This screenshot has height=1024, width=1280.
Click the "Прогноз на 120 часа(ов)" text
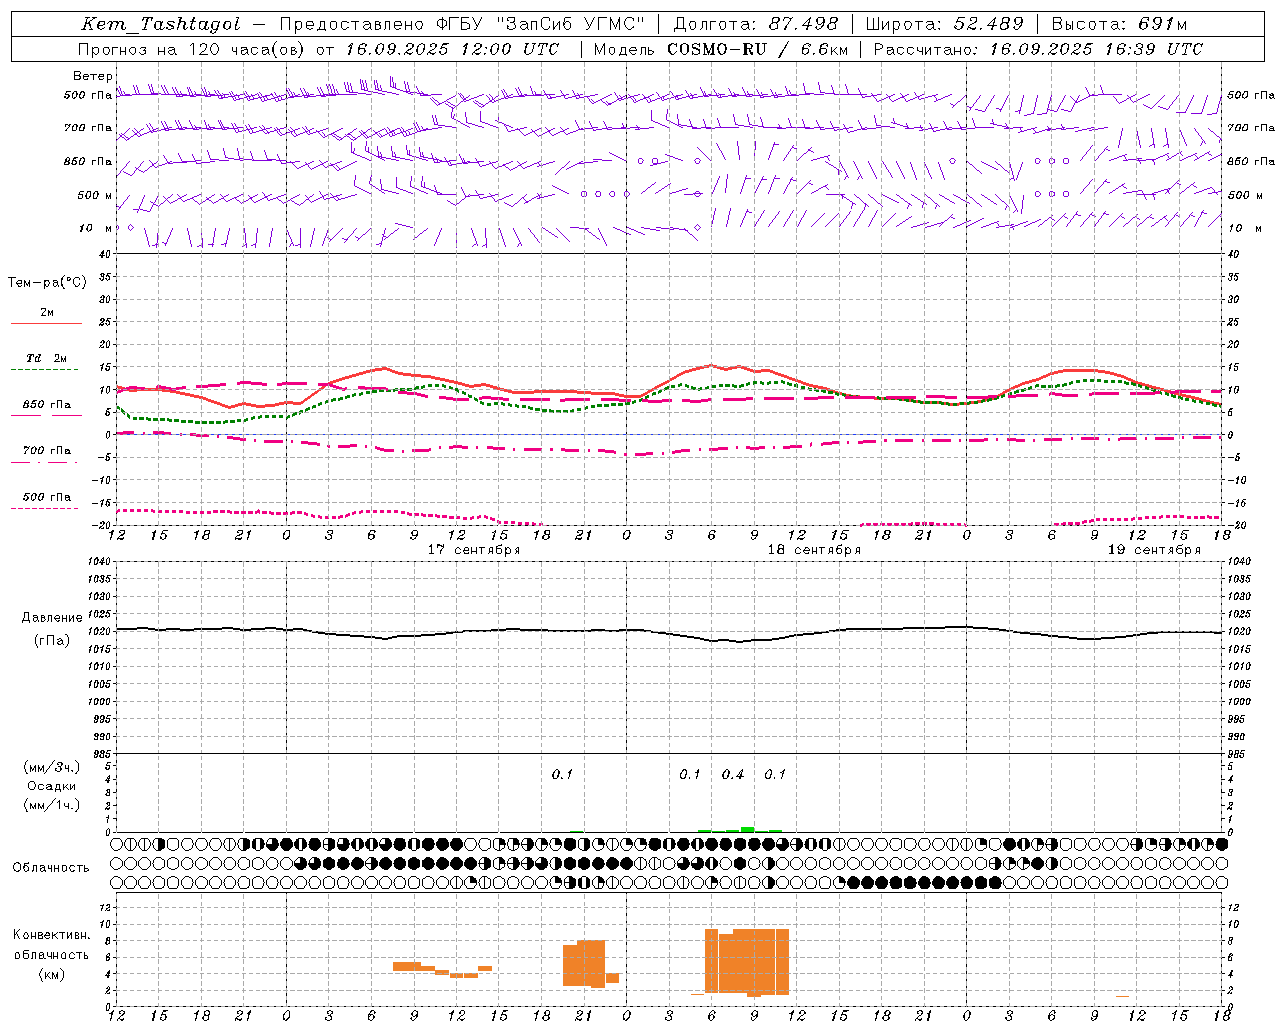(192, 49)
